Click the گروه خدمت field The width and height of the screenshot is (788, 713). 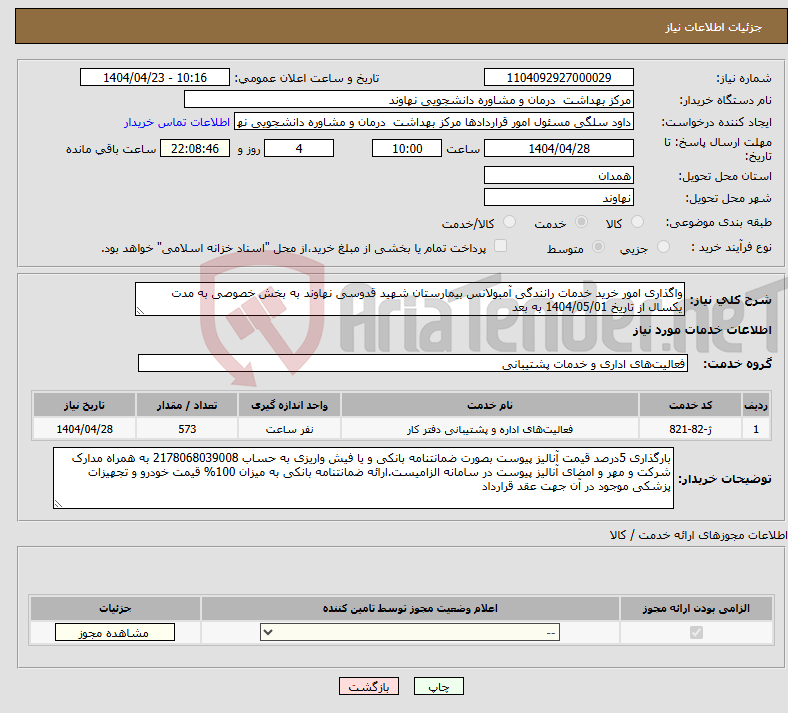pos(413,363)
